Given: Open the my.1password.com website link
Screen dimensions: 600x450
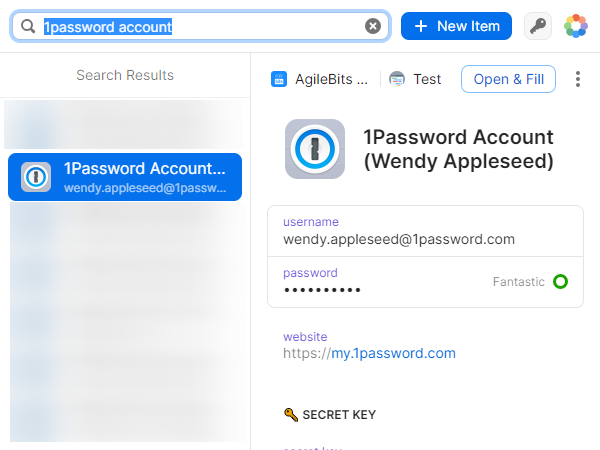Looking at the screenshot, I should point(393,353).
